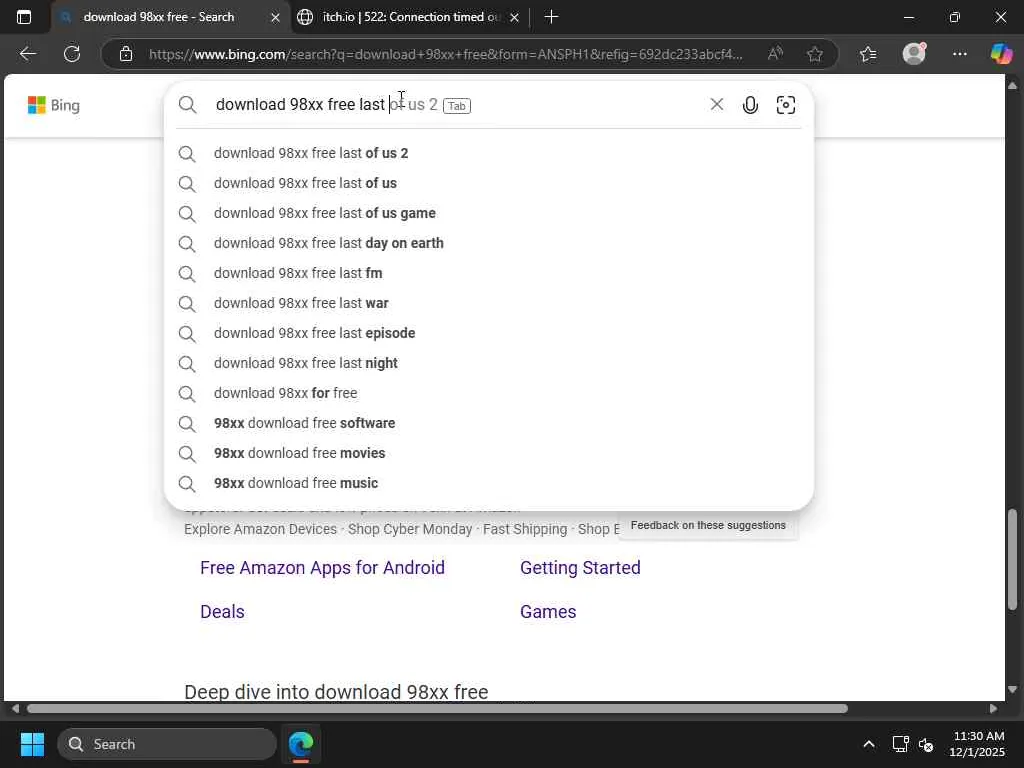This screenshot has height=768, width=1024.
Task: Open Free Amazon Apps for Android link
Action: (322, 568)
